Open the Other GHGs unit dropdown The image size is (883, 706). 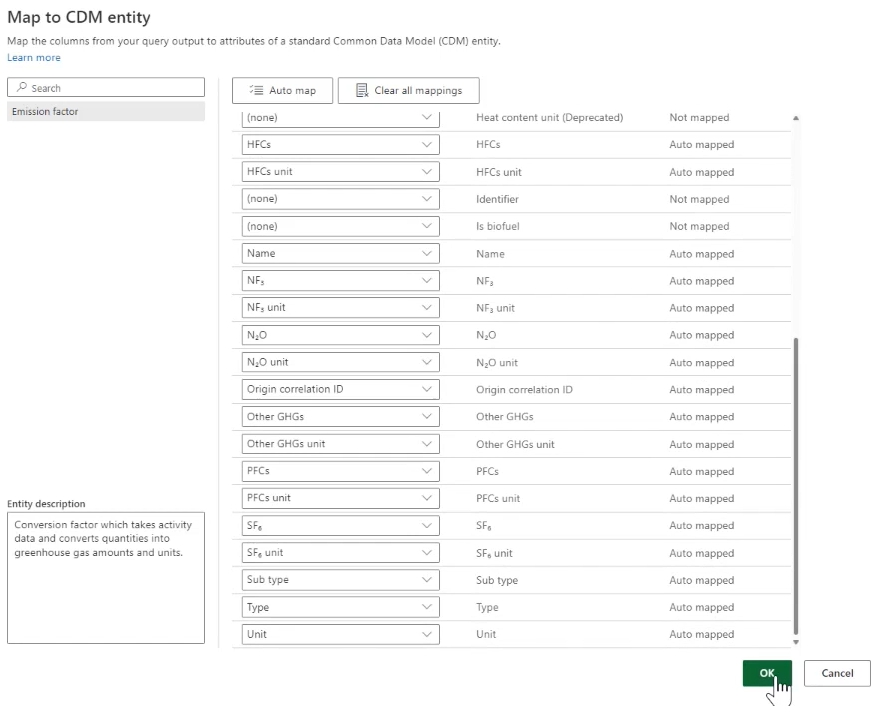[x=341, y=444]
